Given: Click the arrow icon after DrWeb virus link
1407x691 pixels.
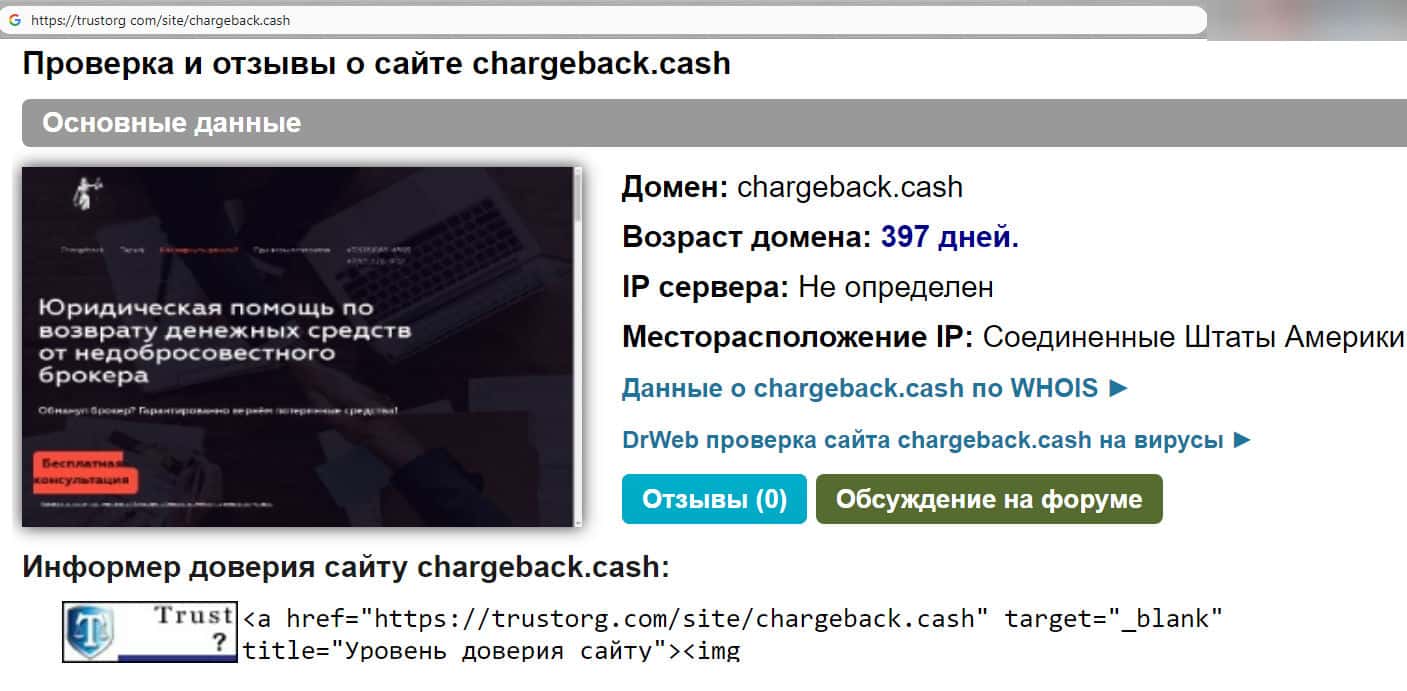Looking at the screenshot, I should click(x=1242, y=440).
